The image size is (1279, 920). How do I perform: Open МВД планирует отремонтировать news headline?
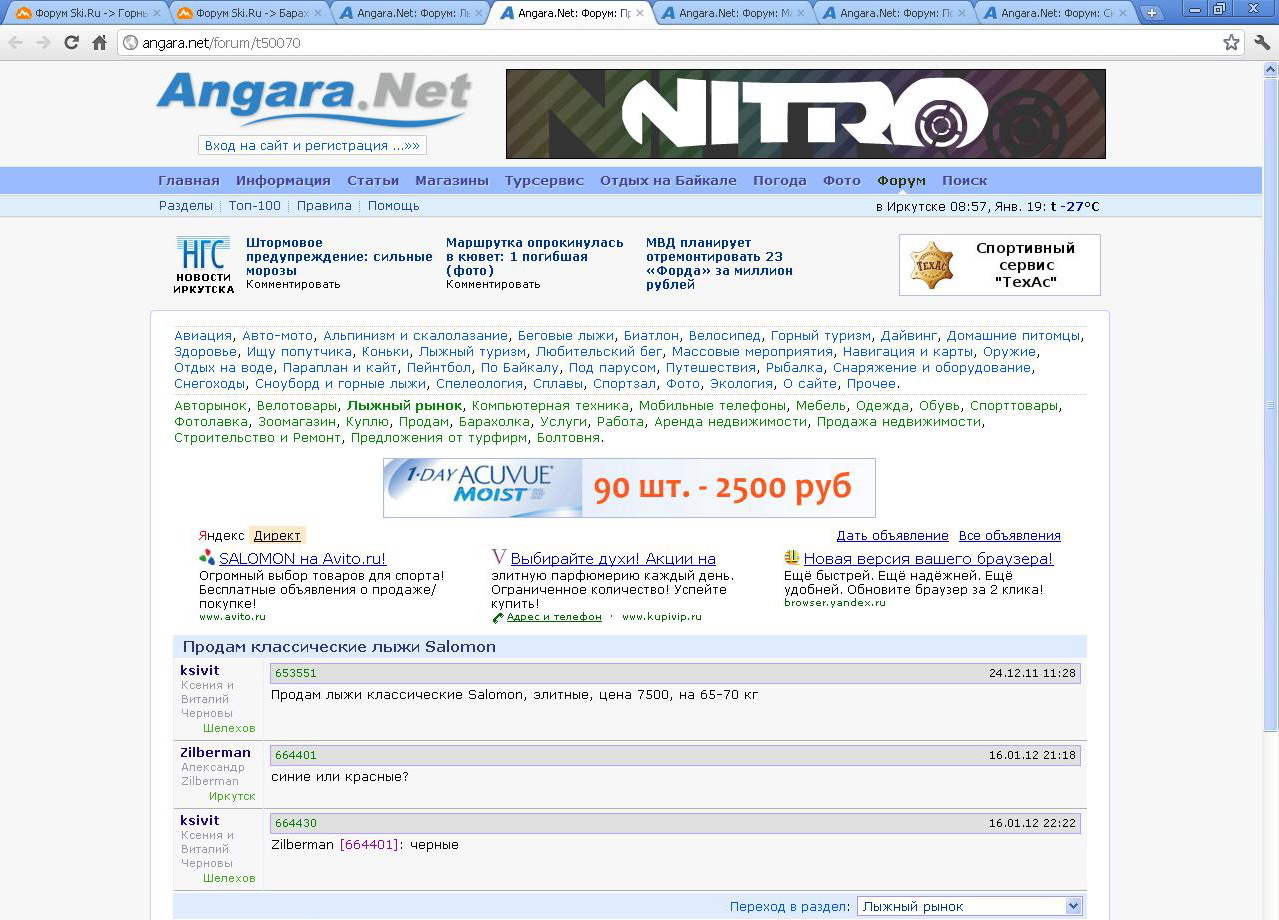tap(719, 264)
